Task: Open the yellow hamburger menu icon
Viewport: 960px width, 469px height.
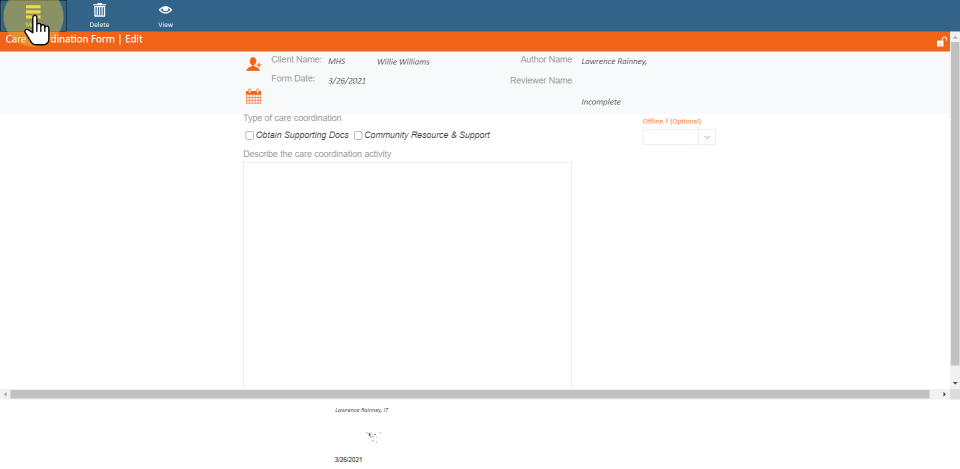Action: coord(33,12)
